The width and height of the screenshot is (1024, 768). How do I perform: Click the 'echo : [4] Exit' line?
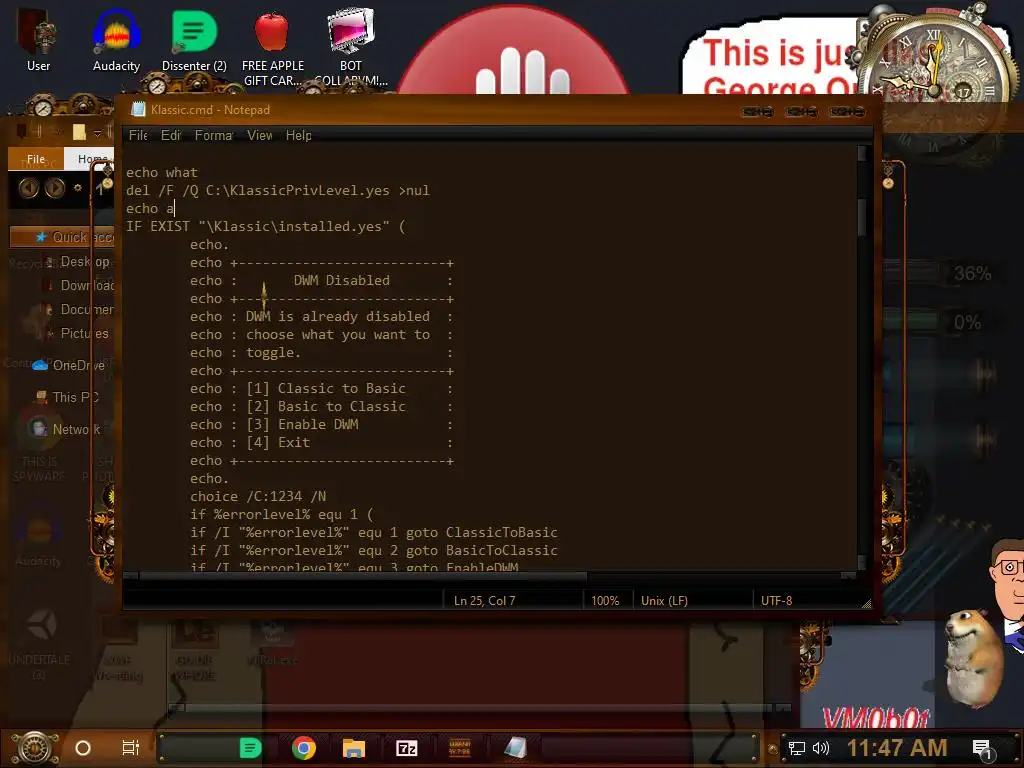321,443
